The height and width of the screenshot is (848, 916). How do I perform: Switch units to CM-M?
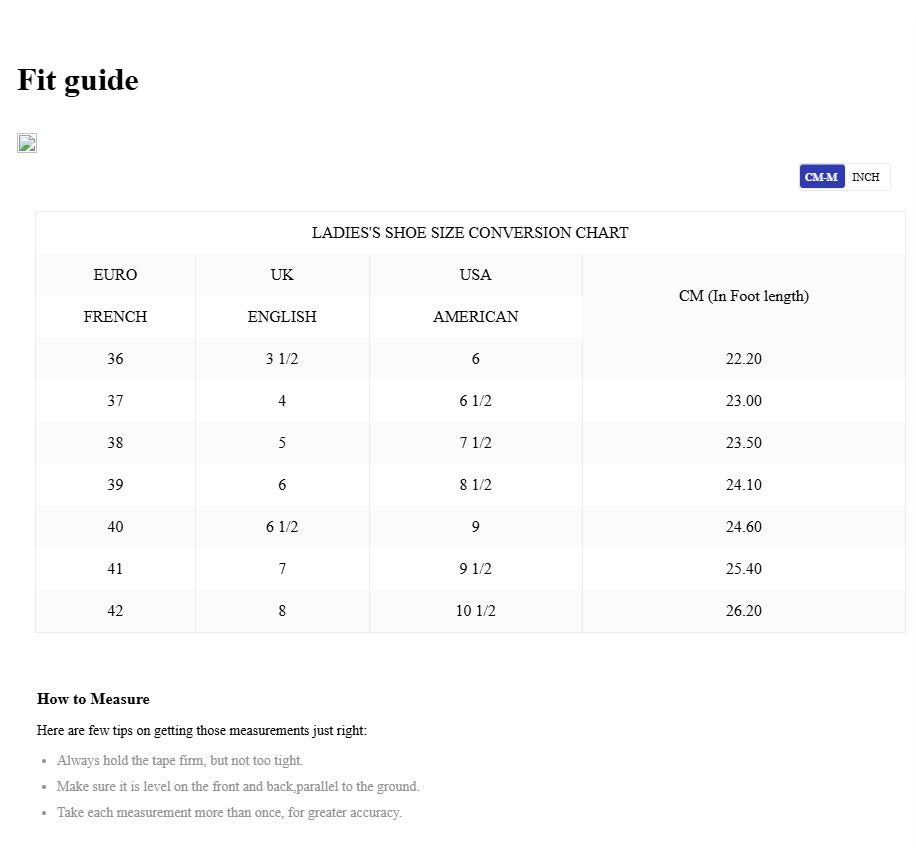pos(821,177)
